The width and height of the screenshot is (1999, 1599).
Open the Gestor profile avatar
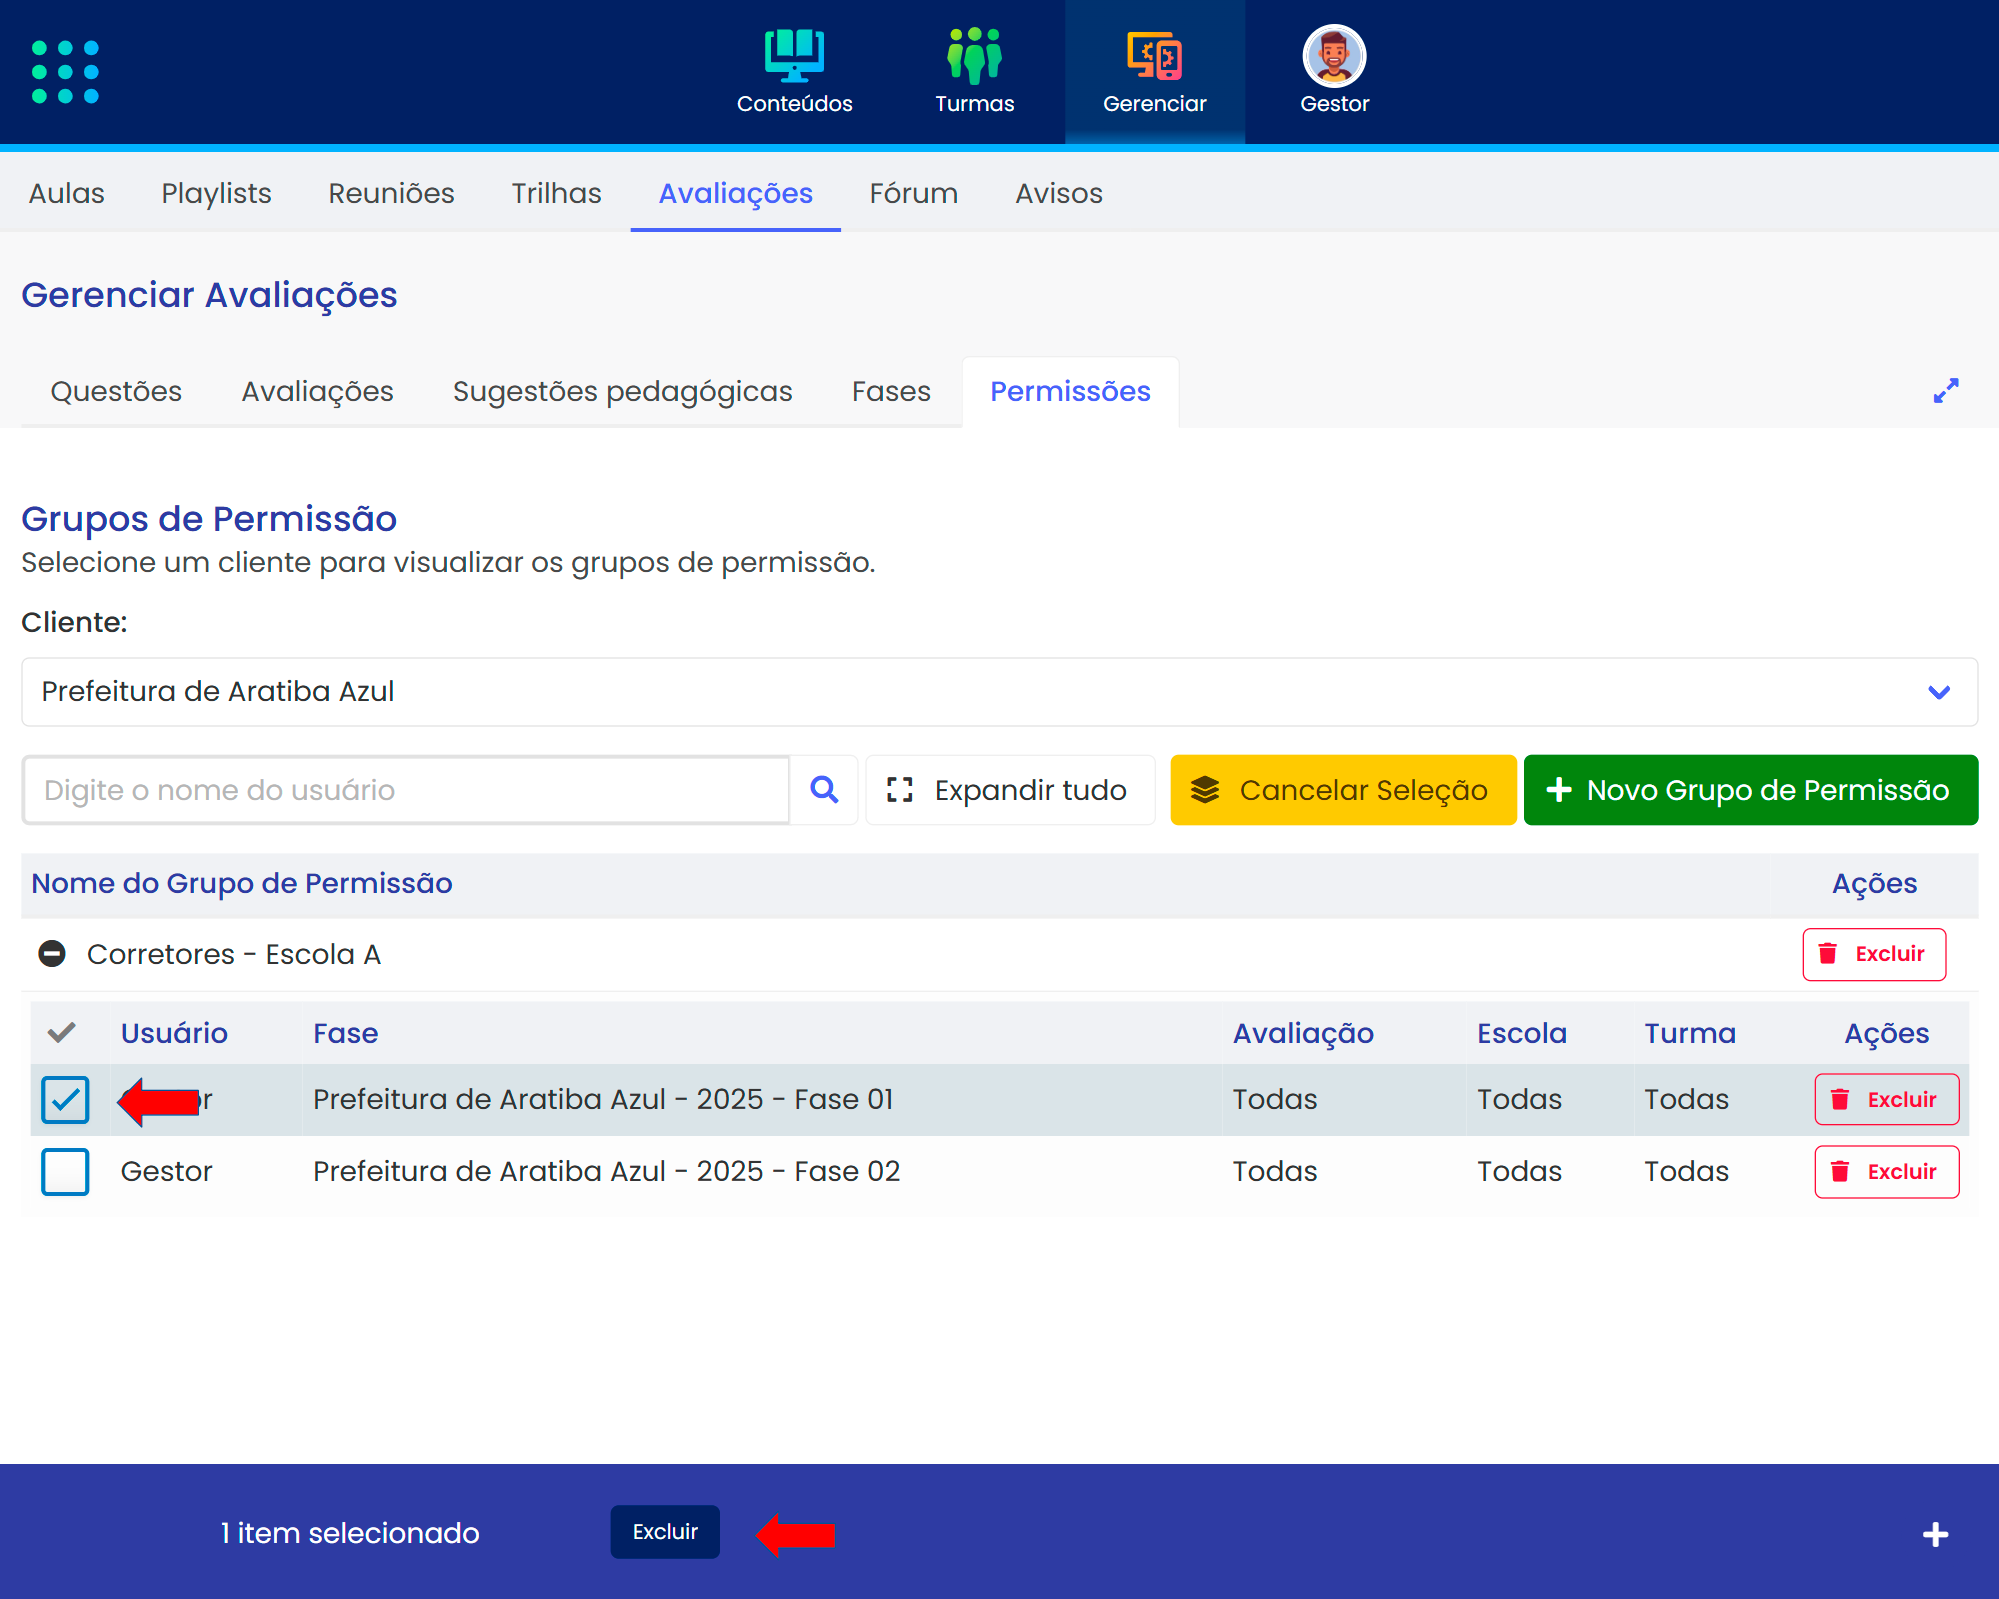(1334, 55)
